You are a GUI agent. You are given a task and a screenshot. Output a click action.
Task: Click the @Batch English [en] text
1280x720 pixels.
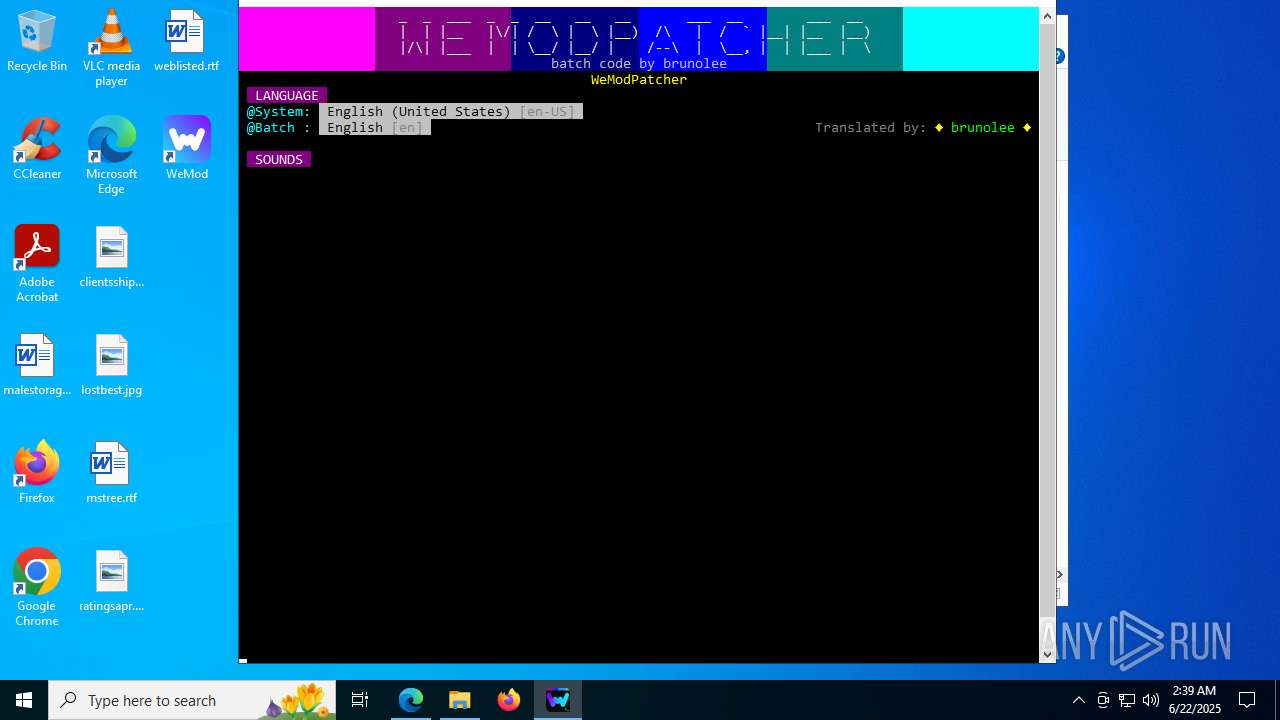(x=375, y=128)
